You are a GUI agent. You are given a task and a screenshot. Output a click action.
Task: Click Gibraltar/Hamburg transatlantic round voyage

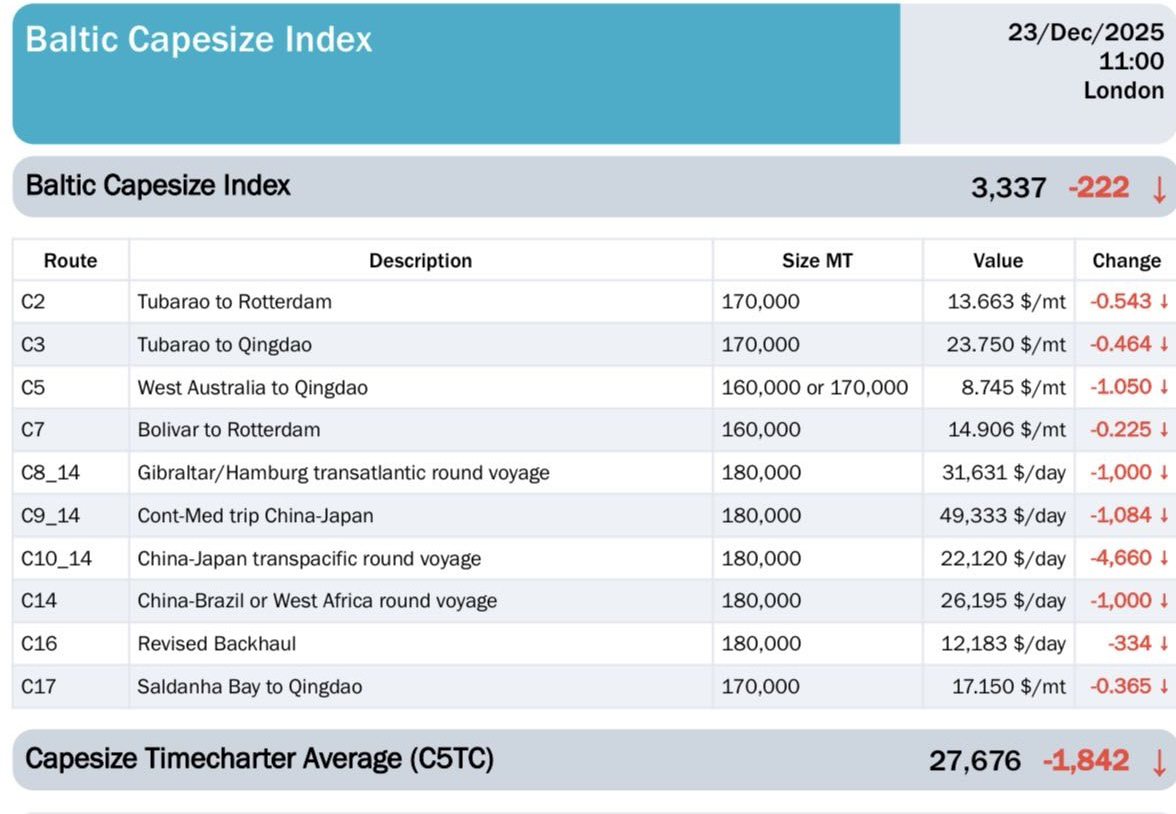344,473
